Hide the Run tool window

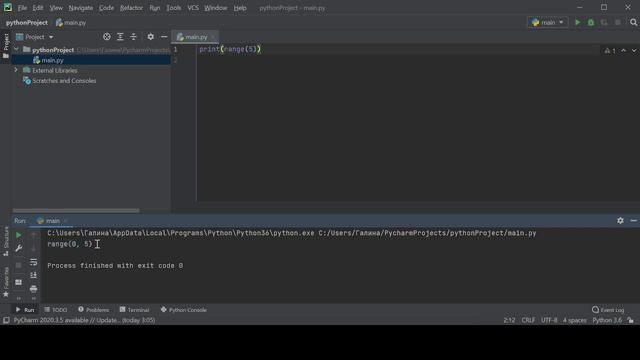pyautogui.click(x=633, y=220)
